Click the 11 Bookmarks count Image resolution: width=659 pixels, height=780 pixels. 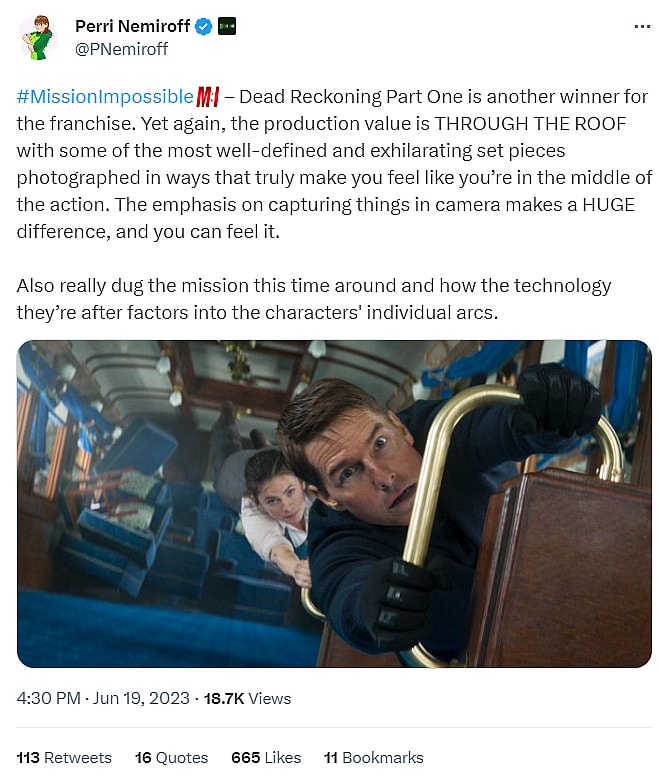pyautogui.click(x=373, y=757)
